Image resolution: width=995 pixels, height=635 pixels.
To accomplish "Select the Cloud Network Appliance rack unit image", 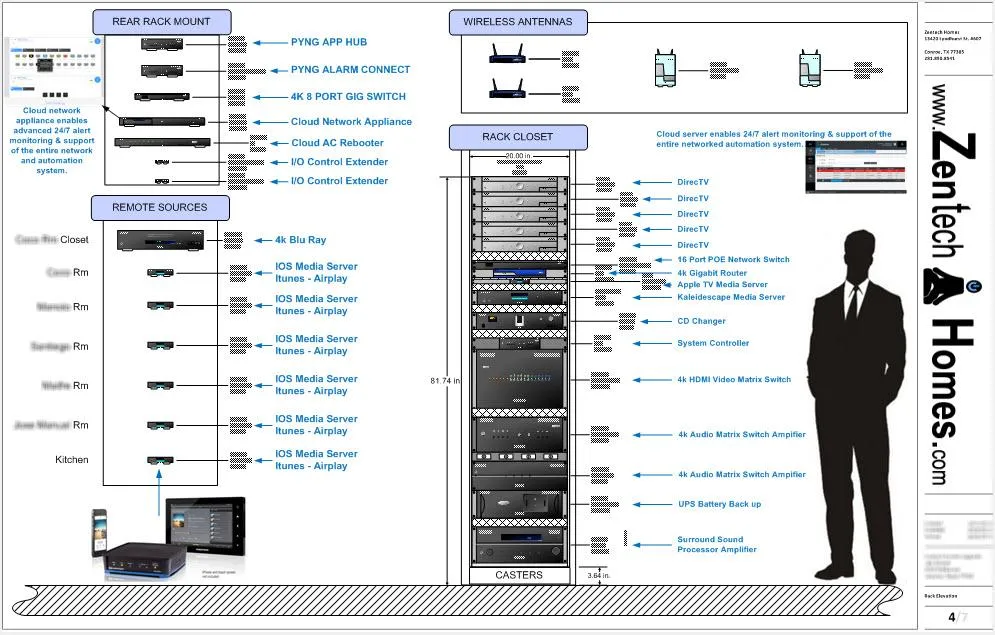I will pyautogui.click(x=162, y=121).
